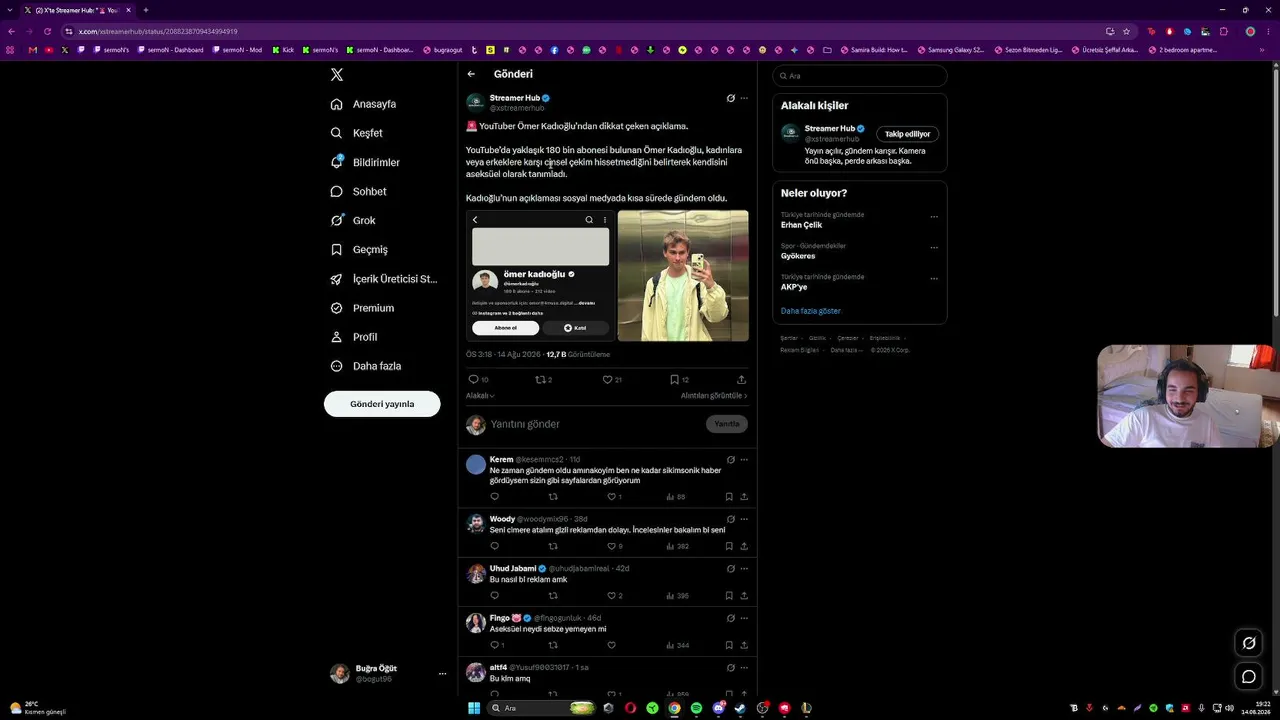The image size is (1280, 720).
Task: Open Streamer Hub's profile avatar on the post
Action: tap(476, 103)
